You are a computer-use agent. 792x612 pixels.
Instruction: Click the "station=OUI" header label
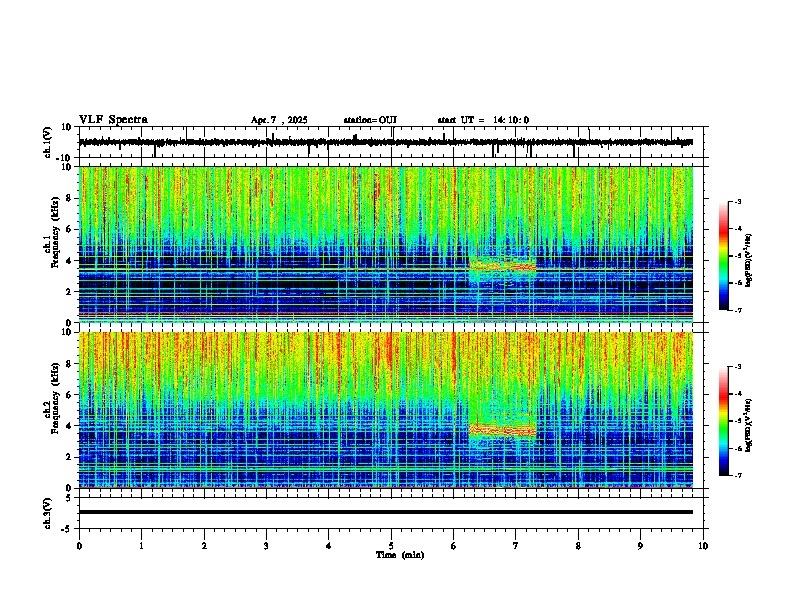(370, 120)
